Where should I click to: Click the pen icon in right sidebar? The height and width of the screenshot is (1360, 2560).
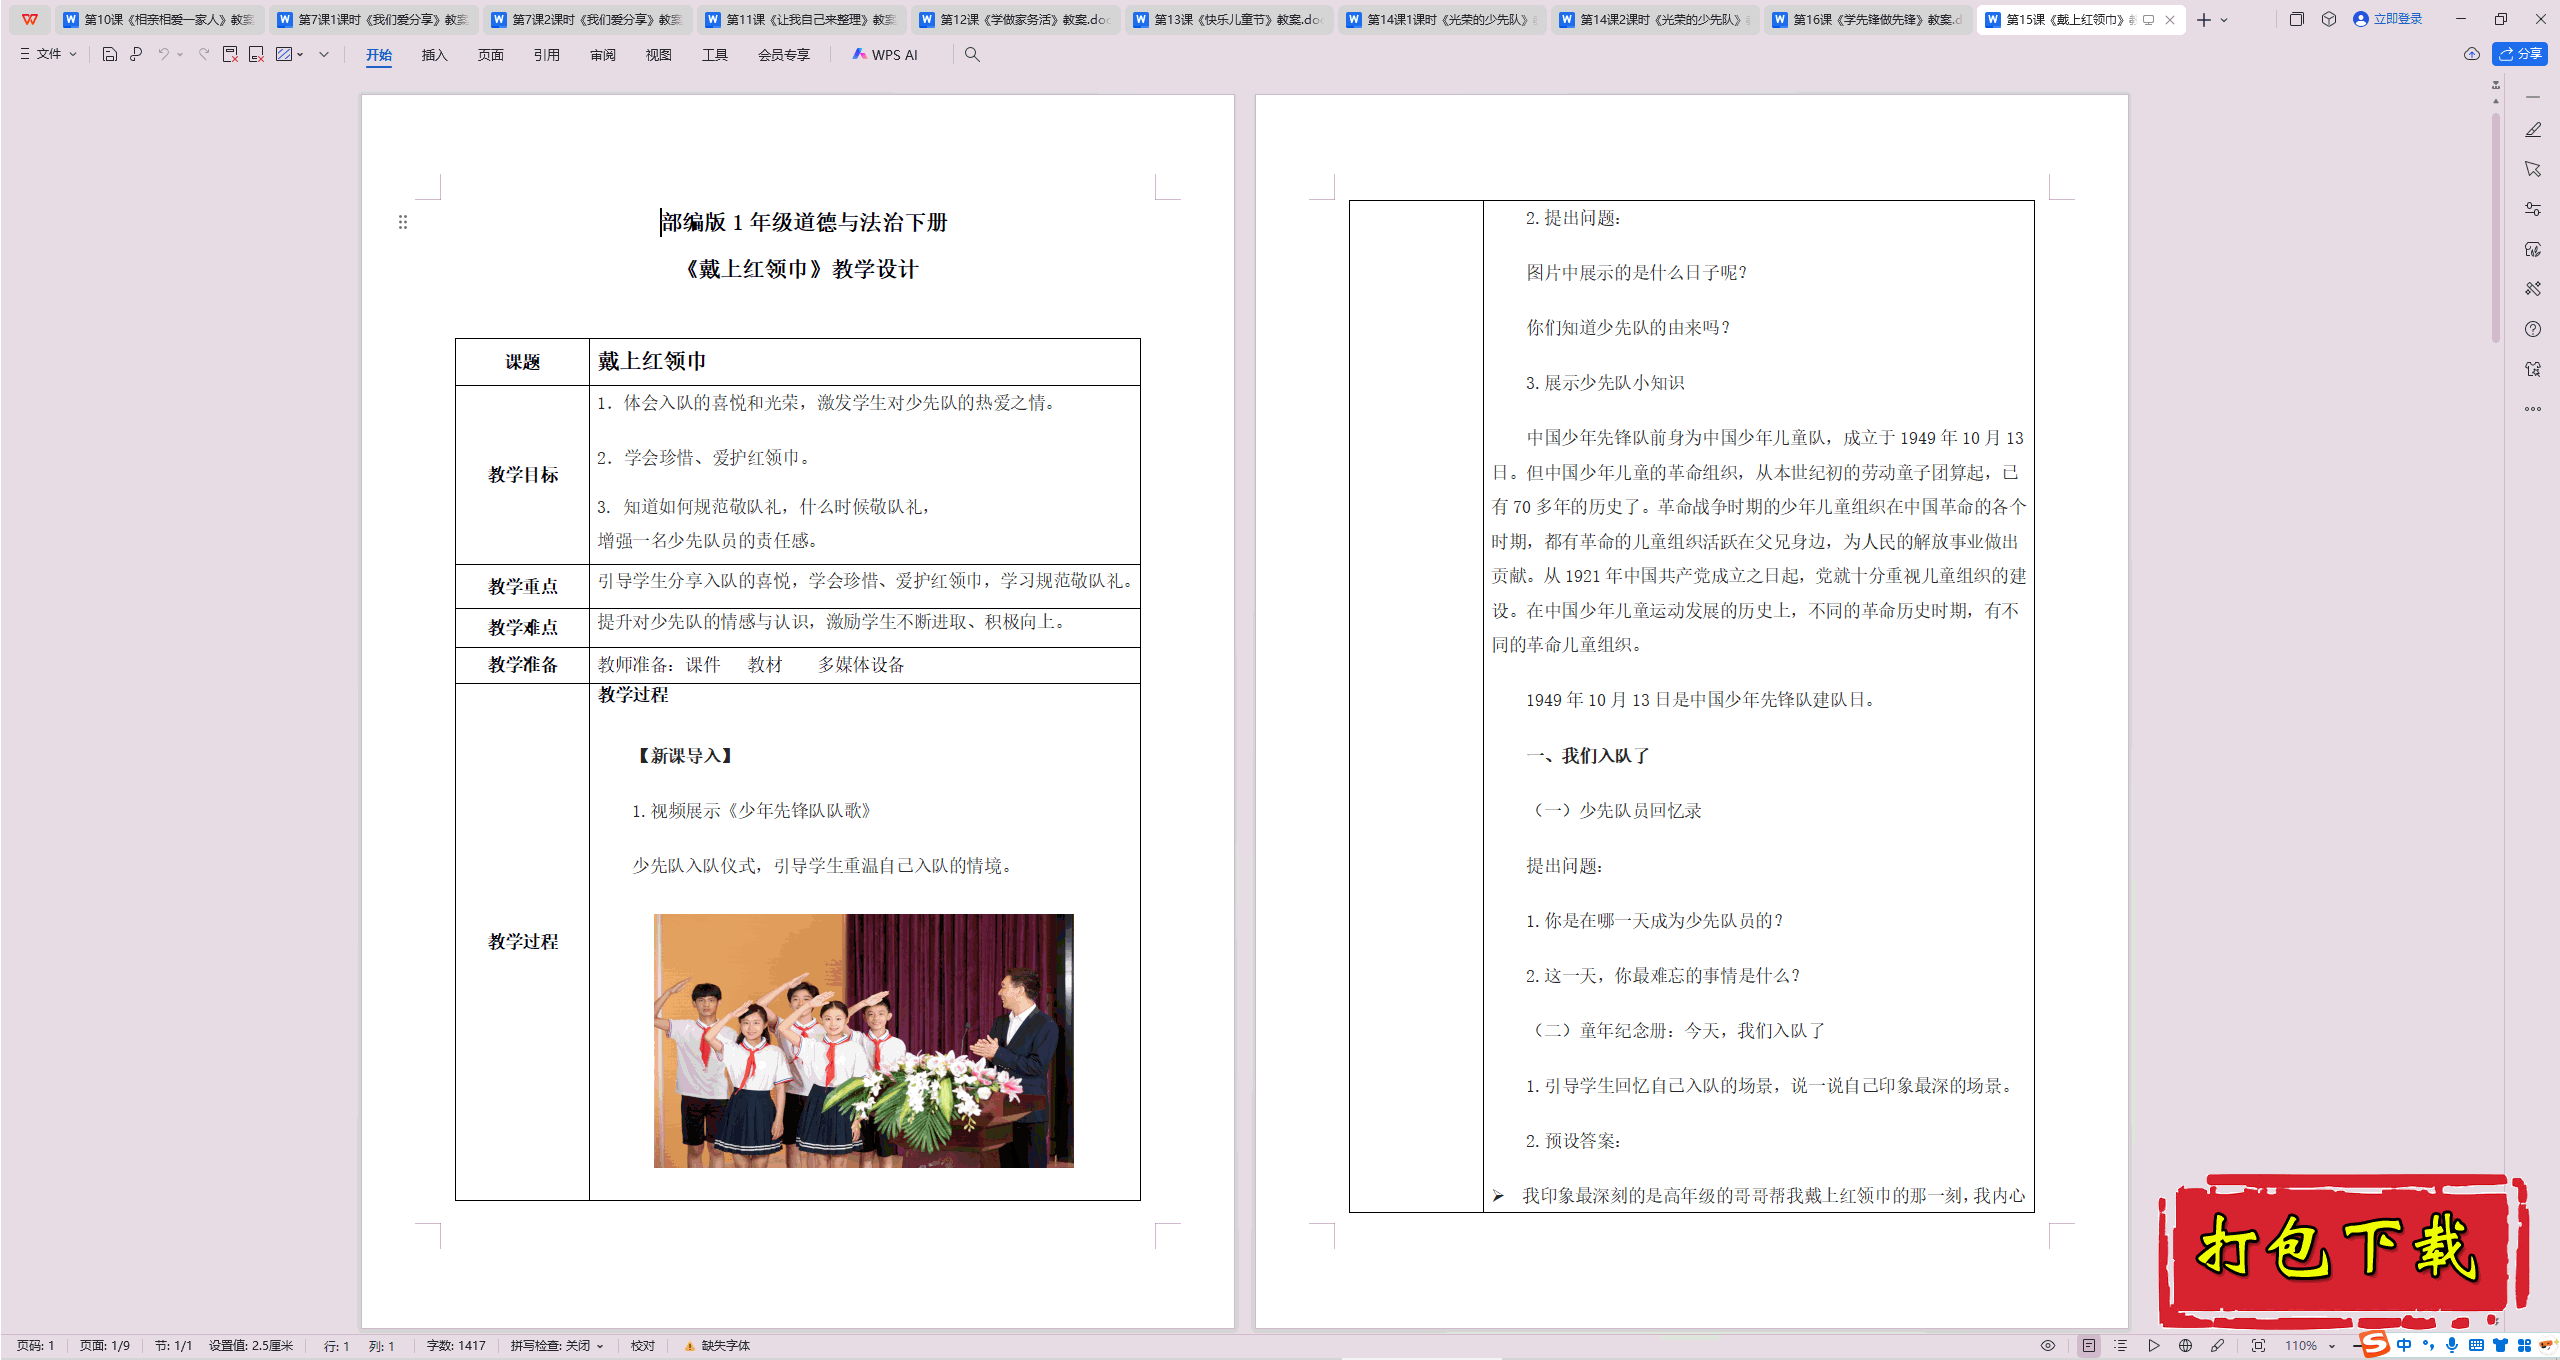(2533, 130)
